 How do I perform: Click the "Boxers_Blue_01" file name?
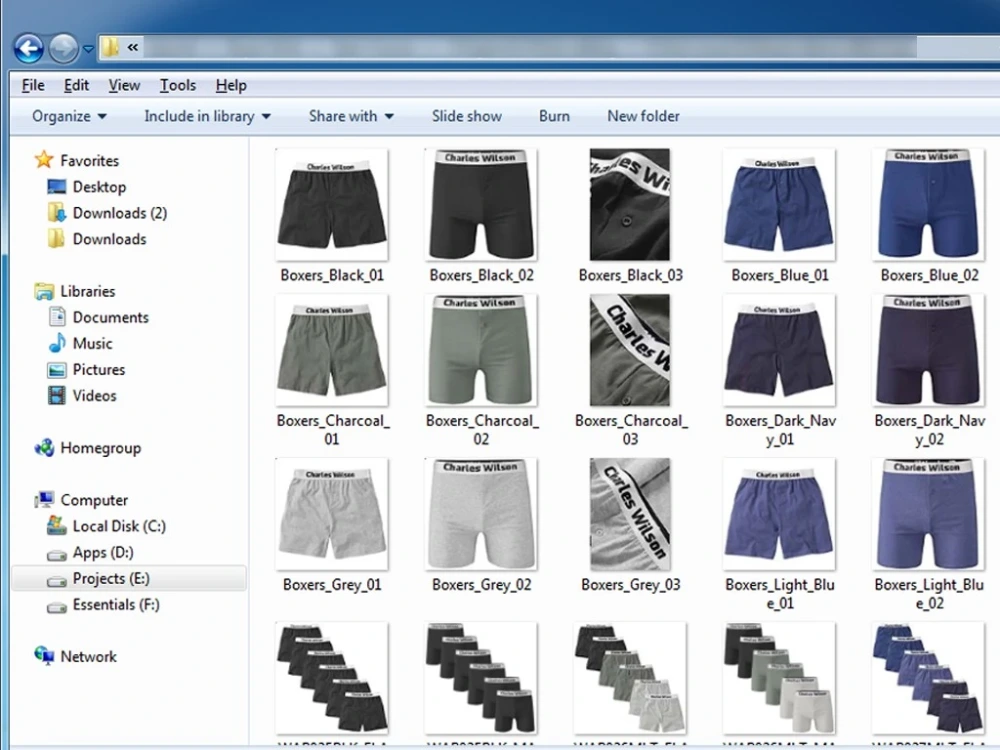[780, 276]
